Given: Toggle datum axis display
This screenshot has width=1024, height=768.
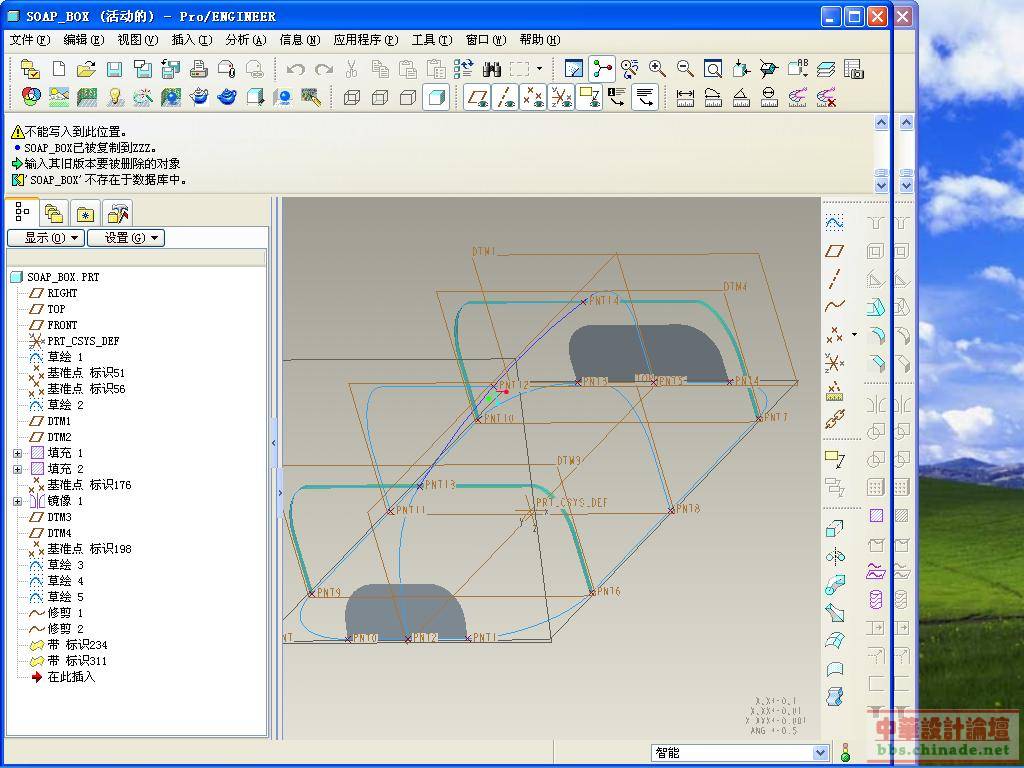Looking at the screenshot, I should 505,97.
